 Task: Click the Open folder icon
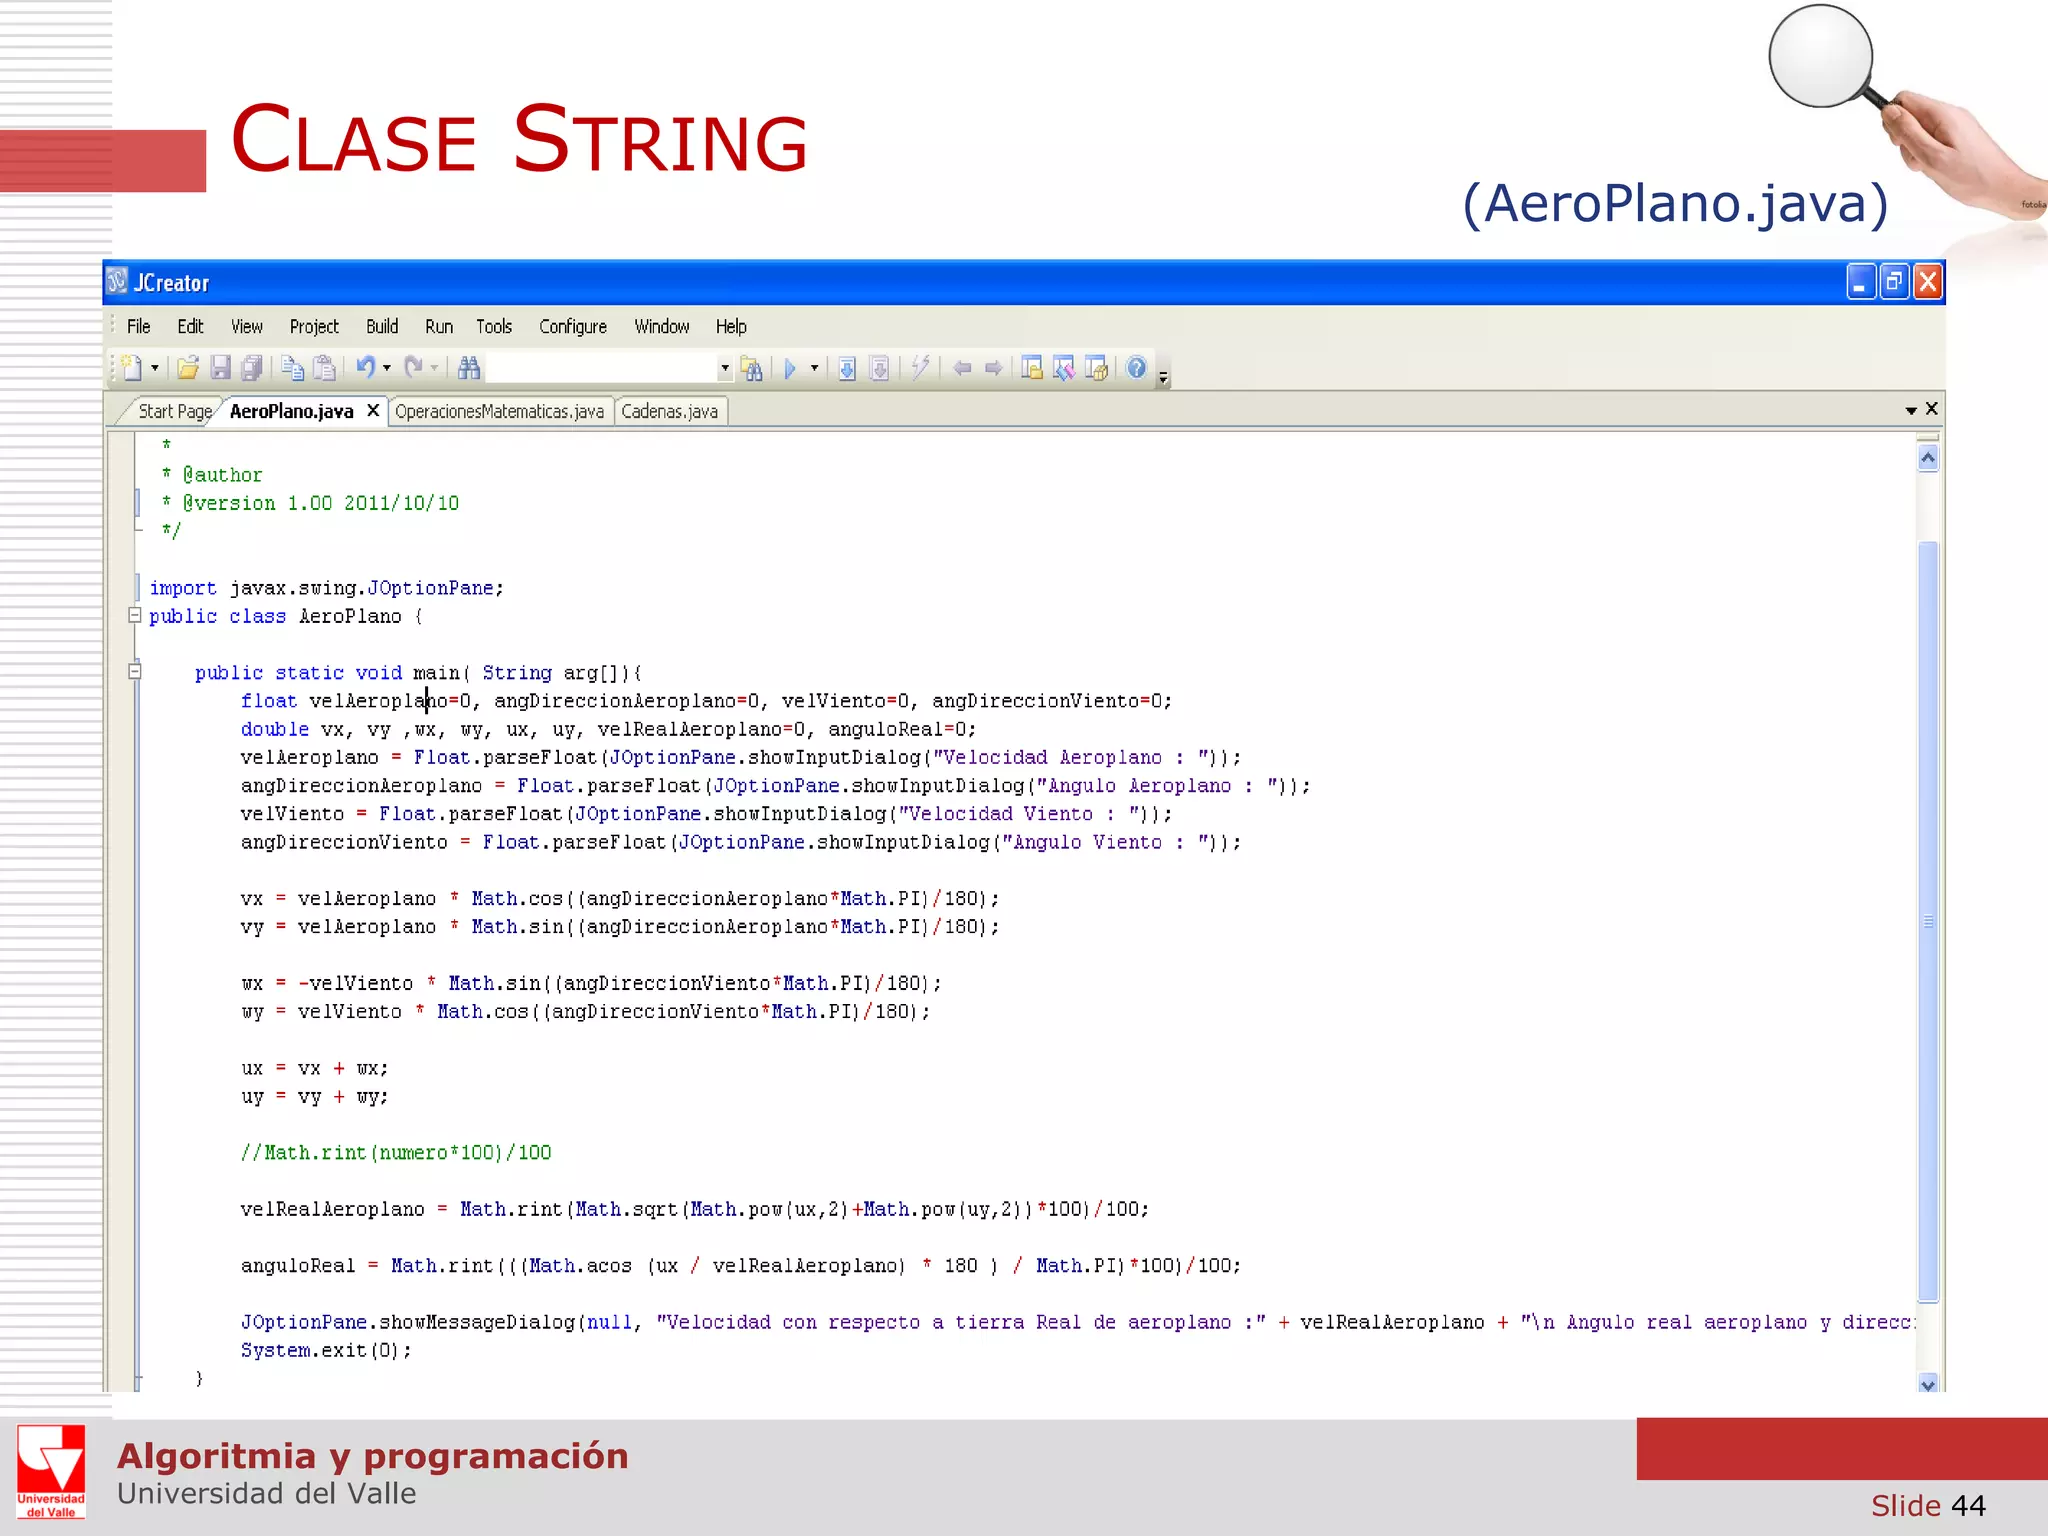pyautogui.click(x=188, y=369)
